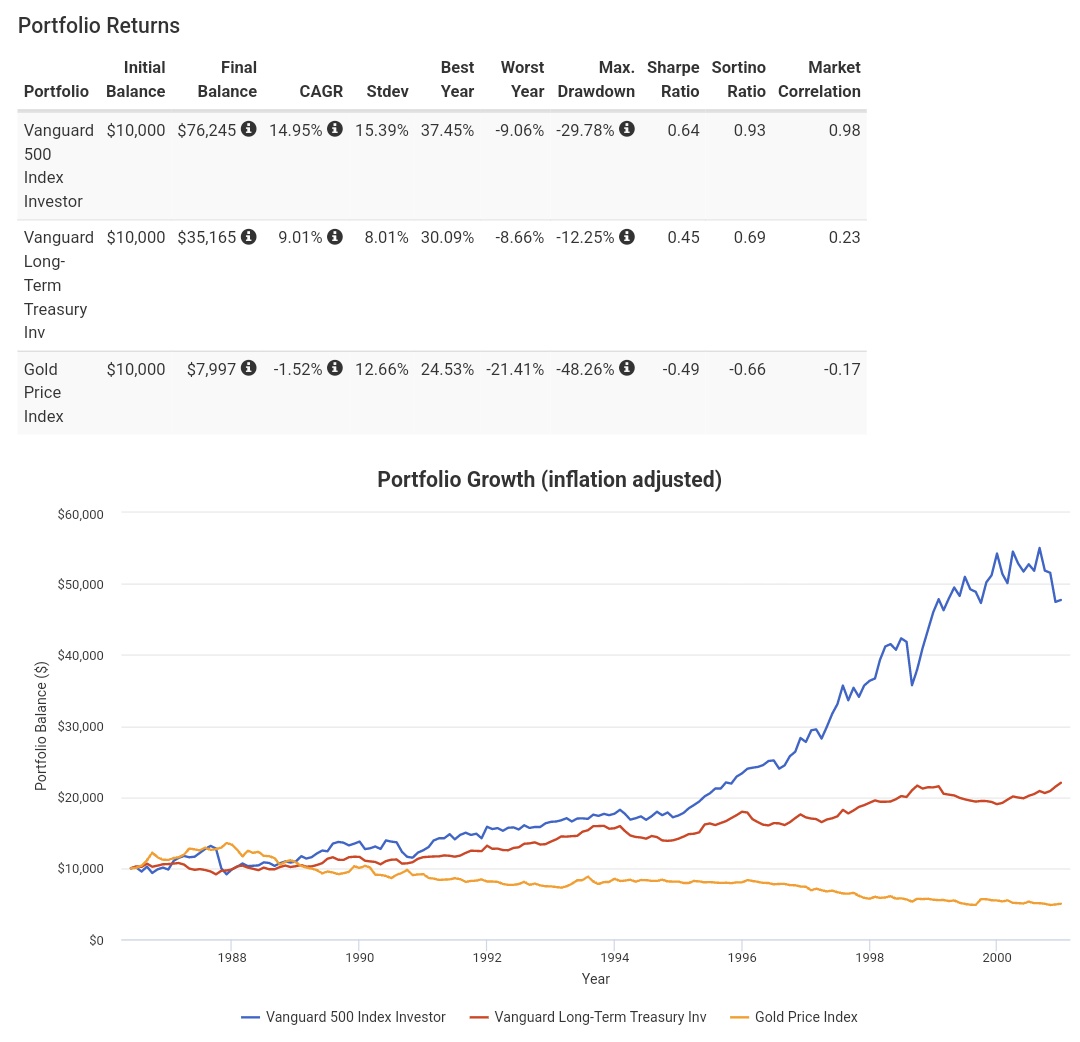This screenshot has height=1042, width=1080.
Task: Click the Sortino Ratio column header
Action: pyautogui.click(x=738, y=79)
